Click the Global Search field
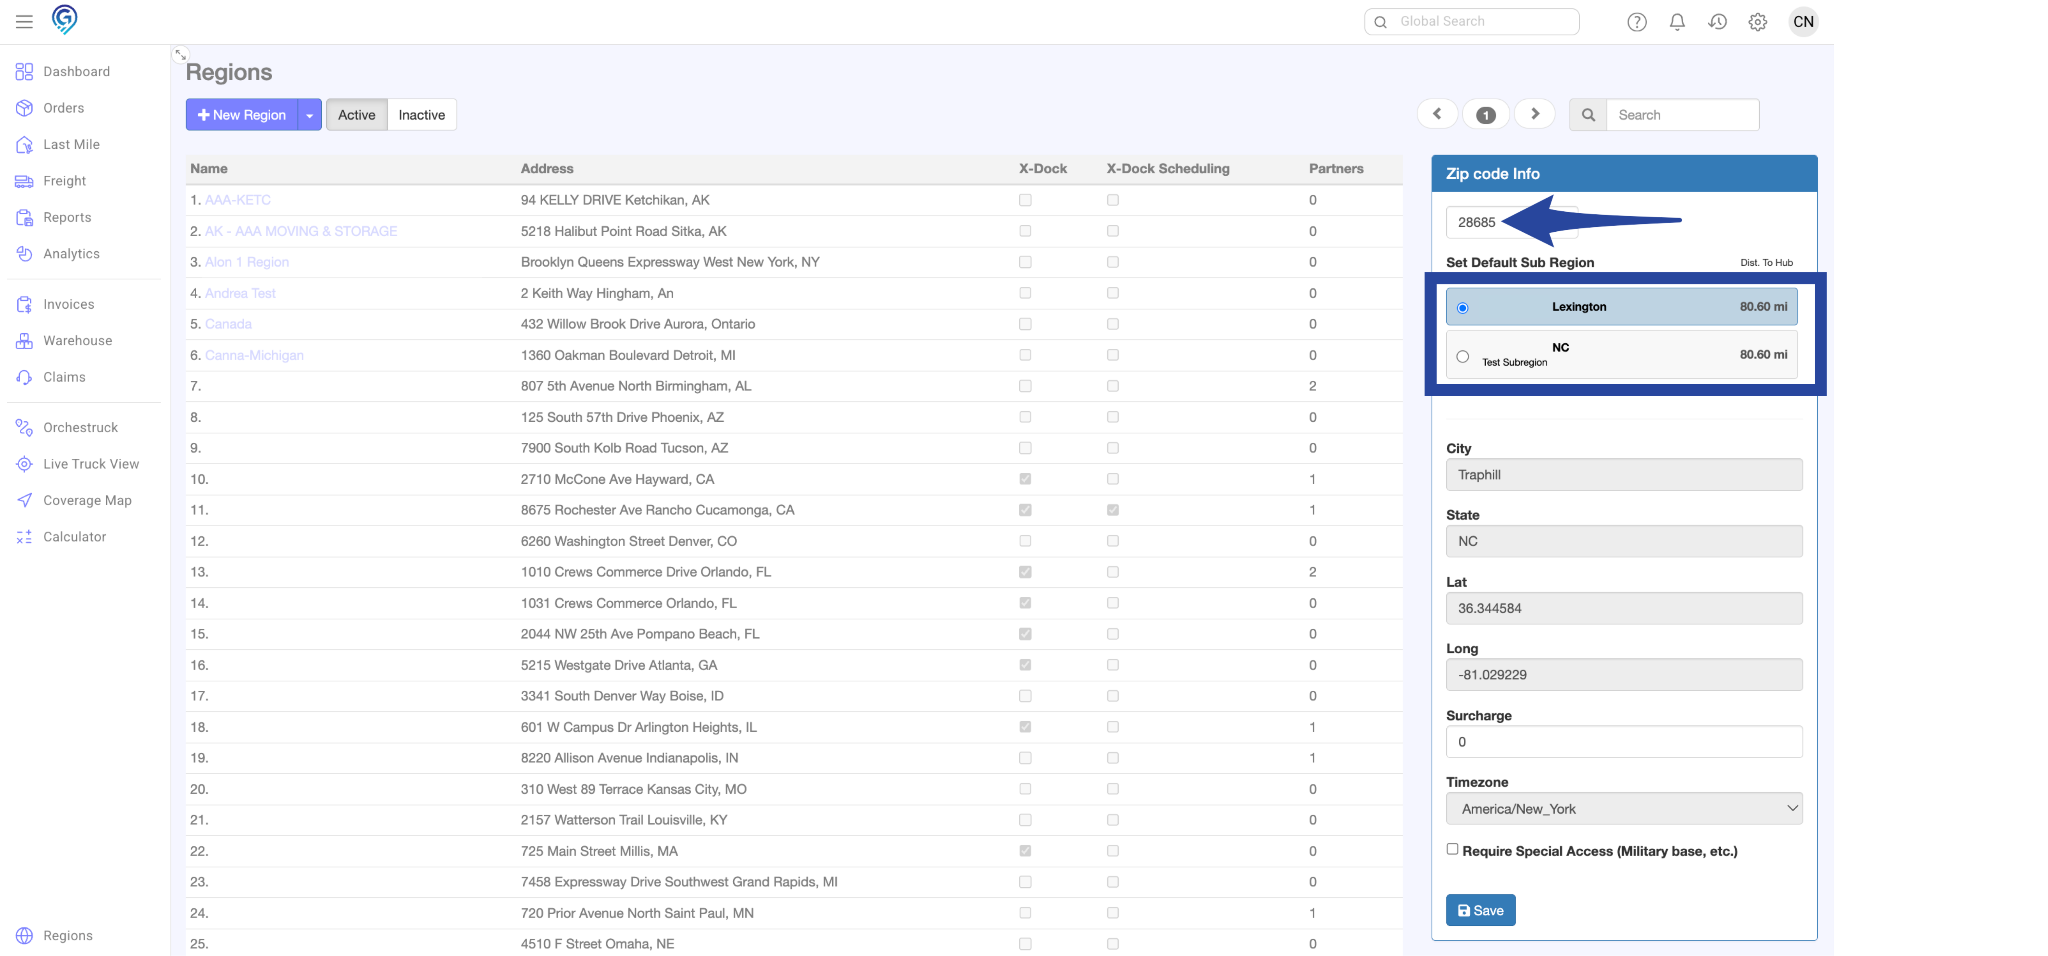Screen dimensions: 2048x956 click(1482, 21)
